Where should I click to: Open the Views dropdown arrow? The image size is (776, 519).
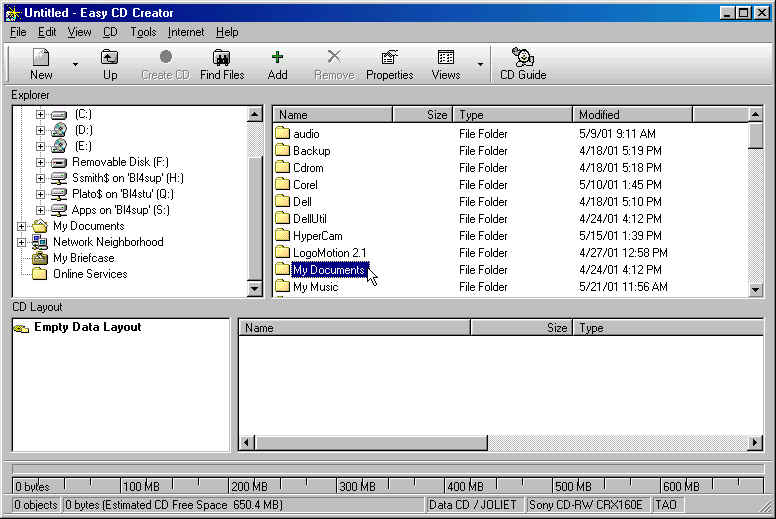480,64
